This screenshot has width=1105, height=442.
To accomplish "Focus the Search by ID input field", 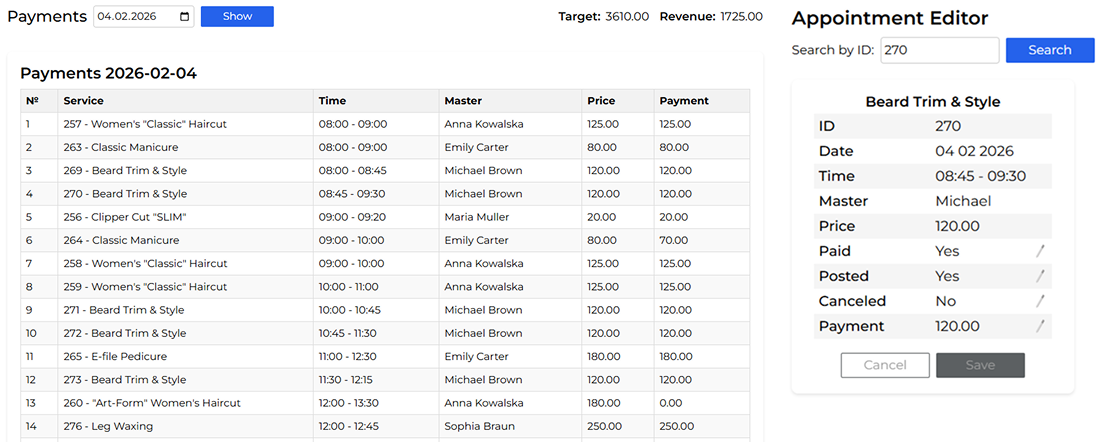I will click(939, 50).
